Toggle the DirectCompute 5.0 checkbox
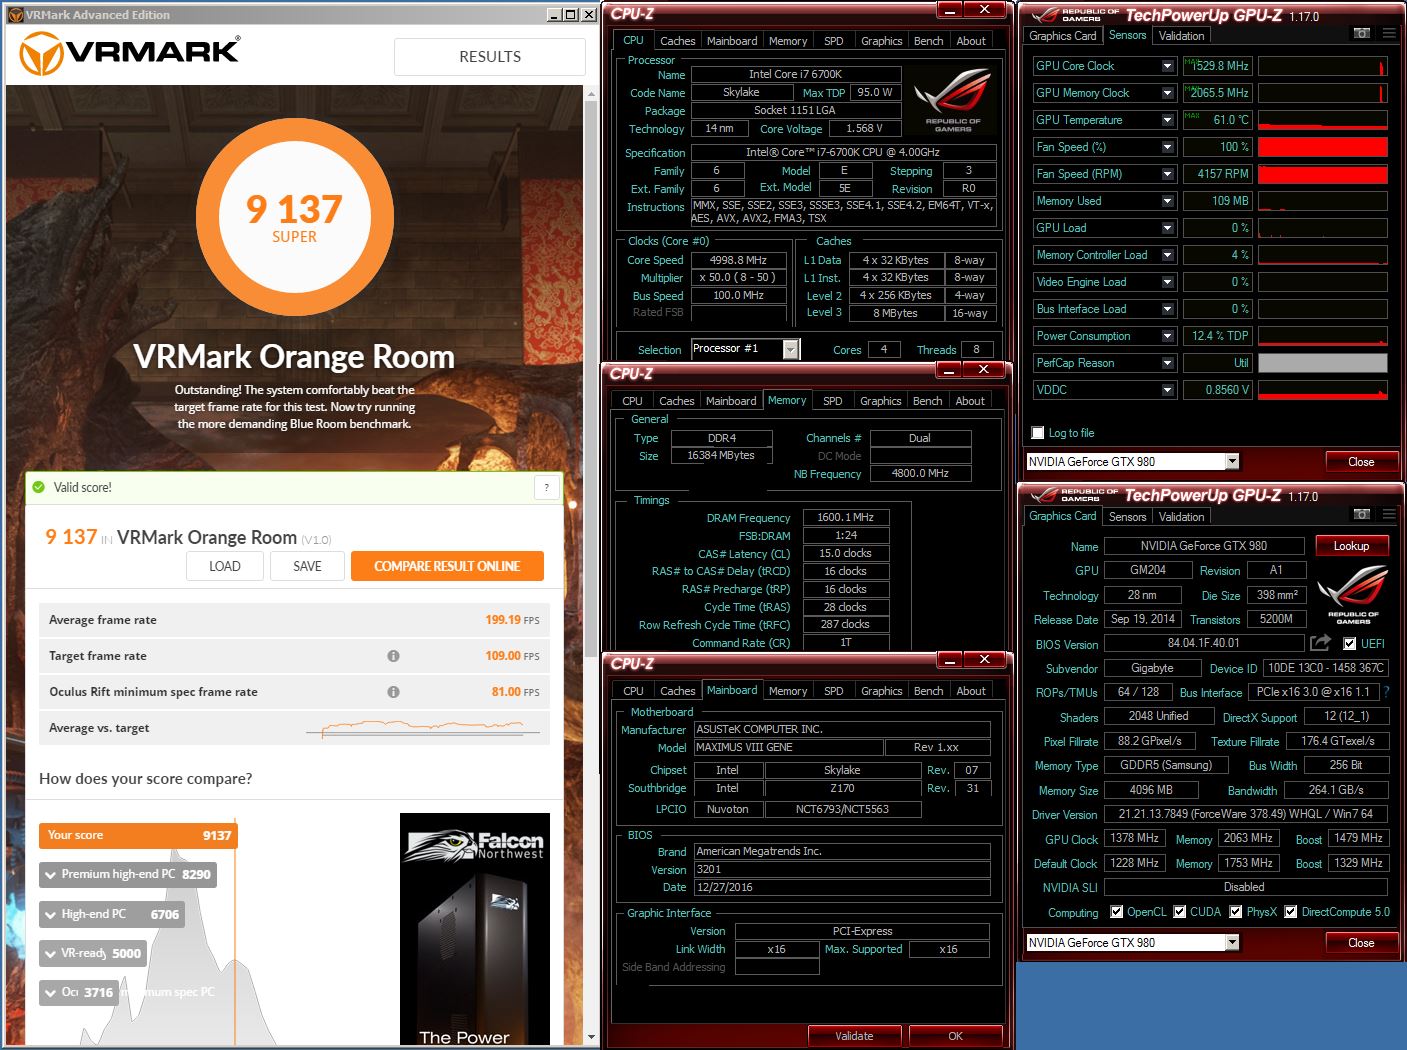1407x1050 pixels. [1291, 912]
